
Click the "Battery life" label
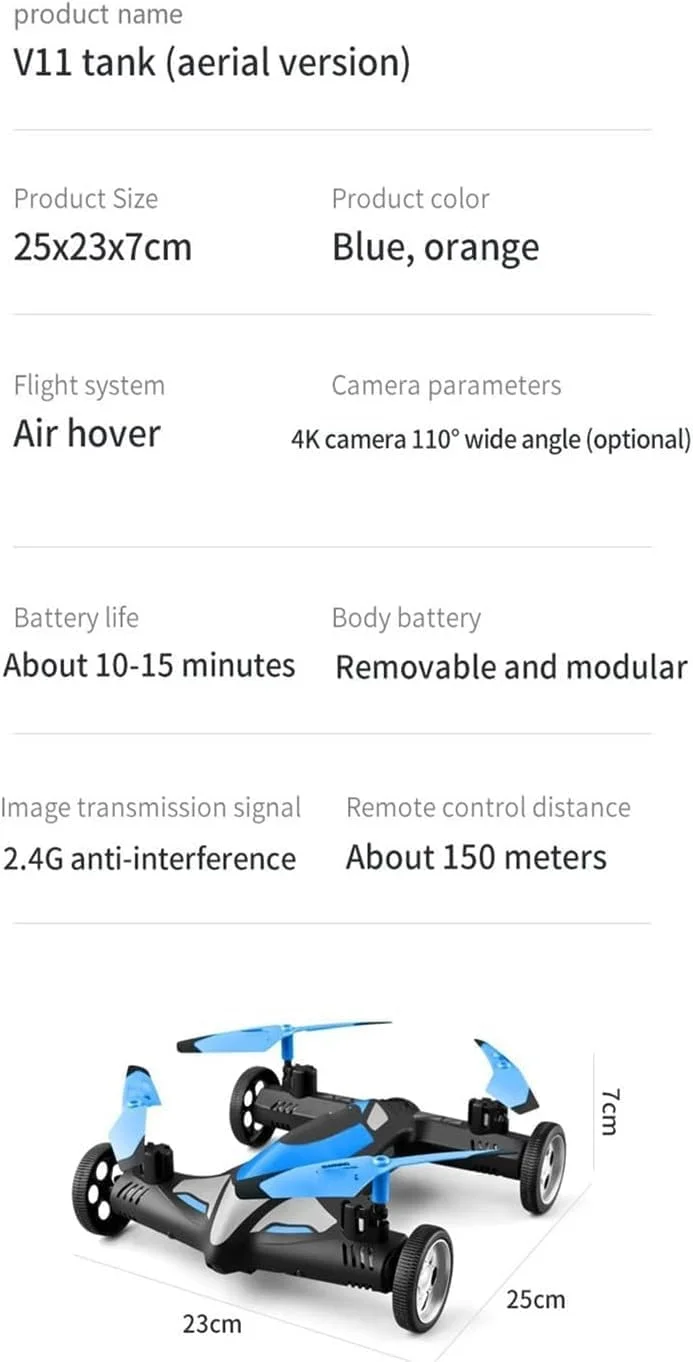(x=76, y=618)
